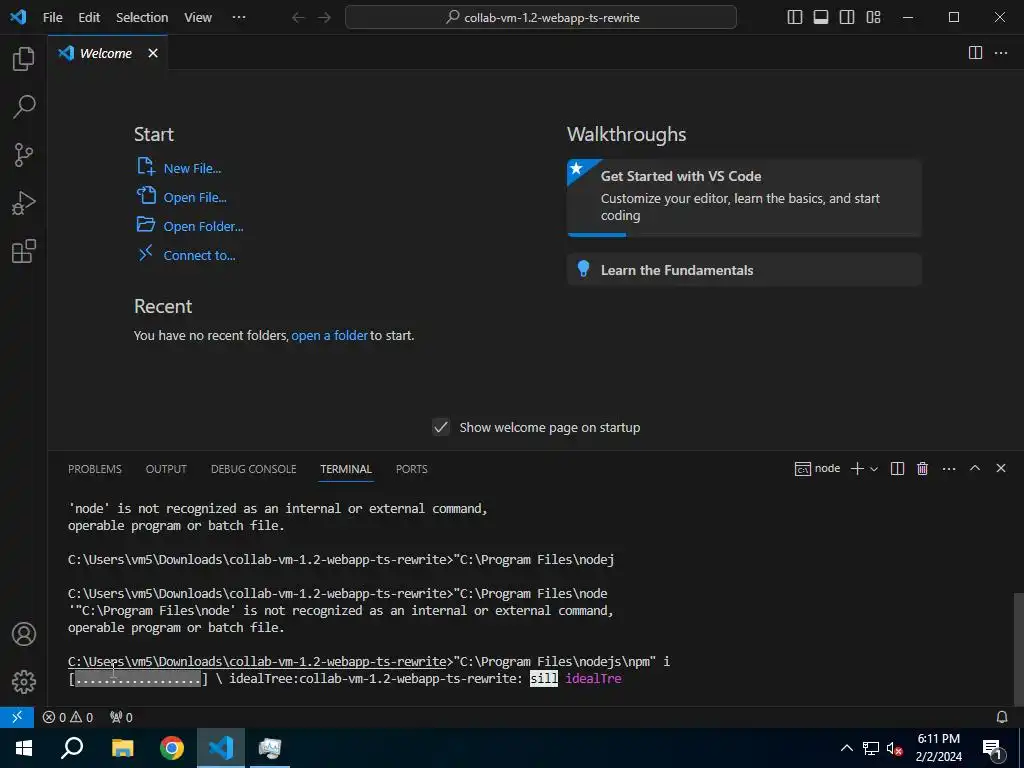Switch to the PROBLEMS panel tab
Viewport: 1024px width, 768px height.
pos(95,469)
